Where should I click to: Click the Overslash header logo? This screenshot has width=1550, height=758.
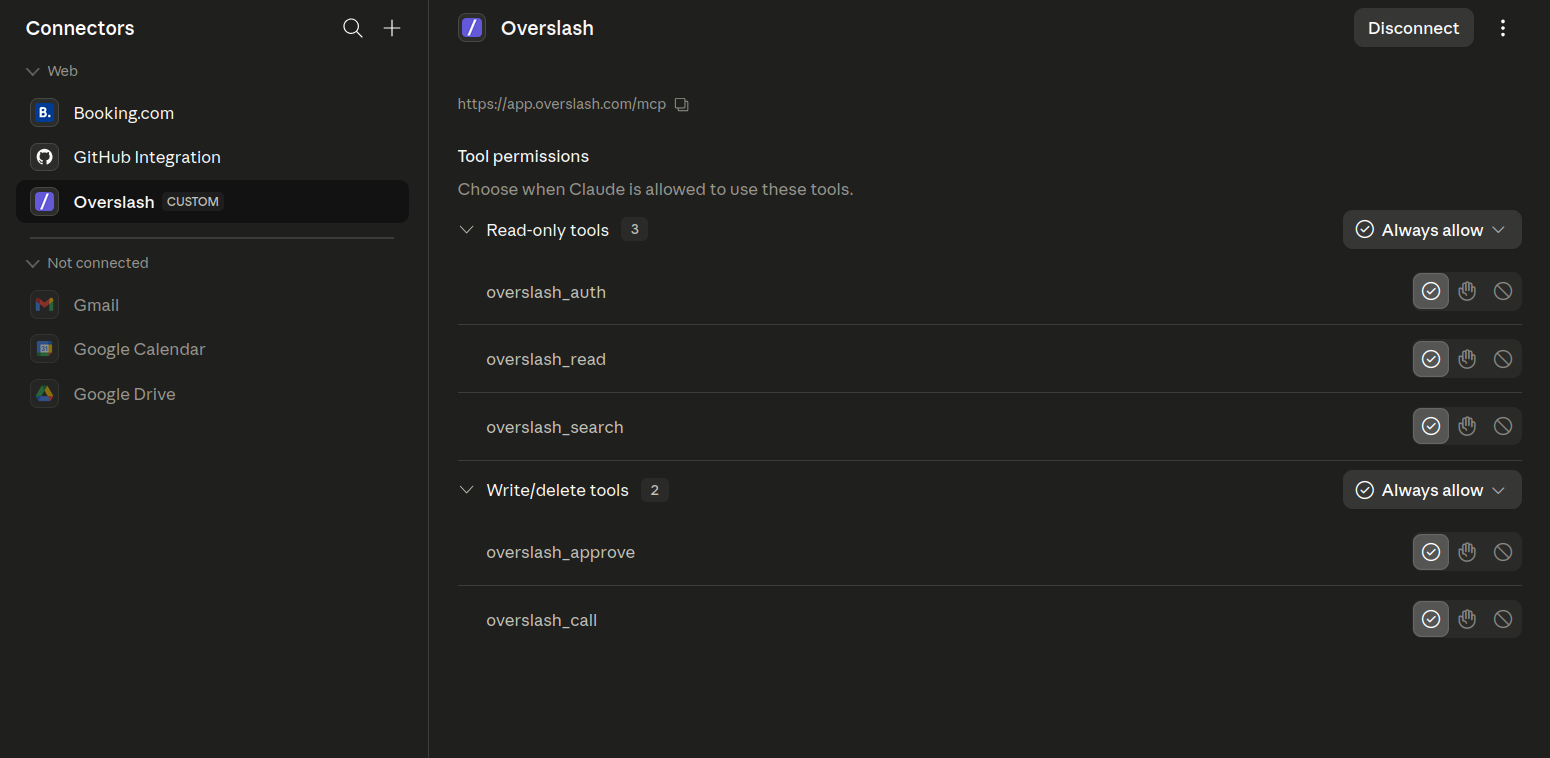[472, 28]
